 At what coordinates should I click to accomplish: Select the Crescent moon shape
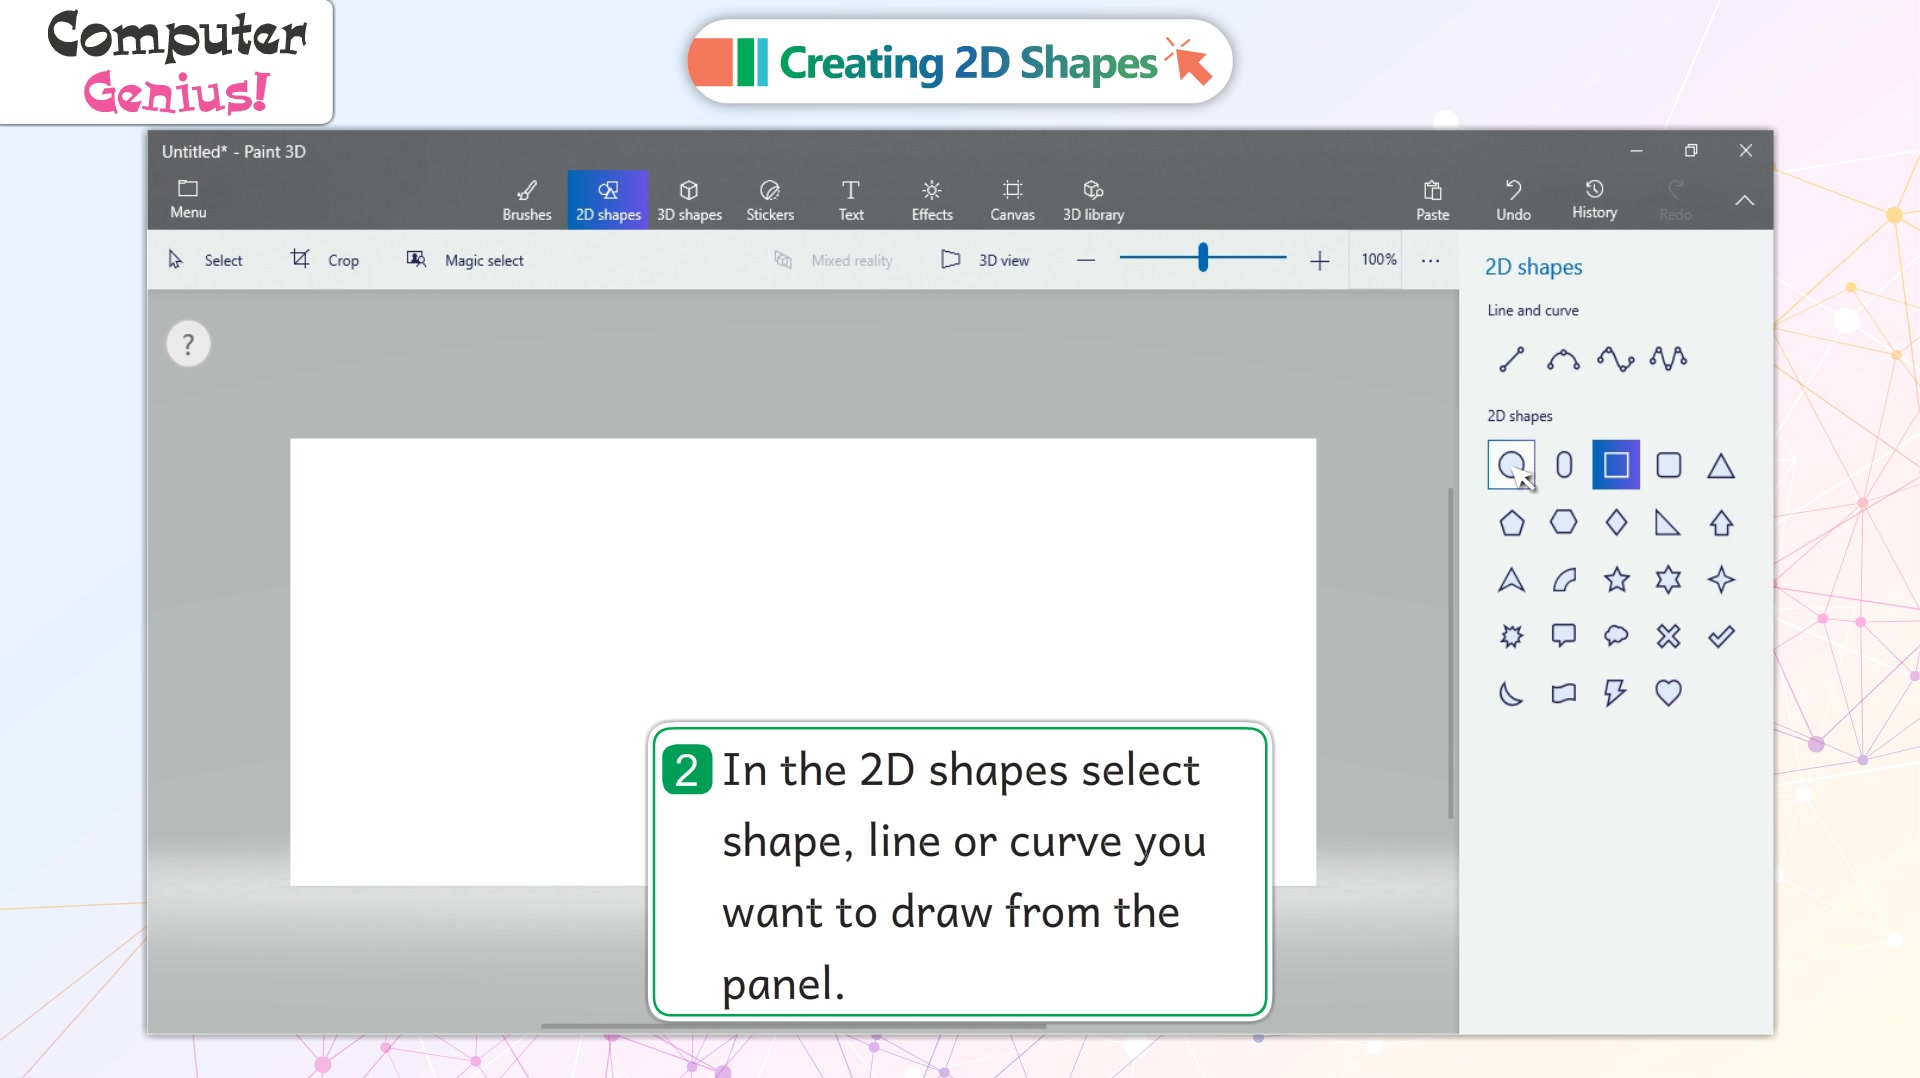1511,693
